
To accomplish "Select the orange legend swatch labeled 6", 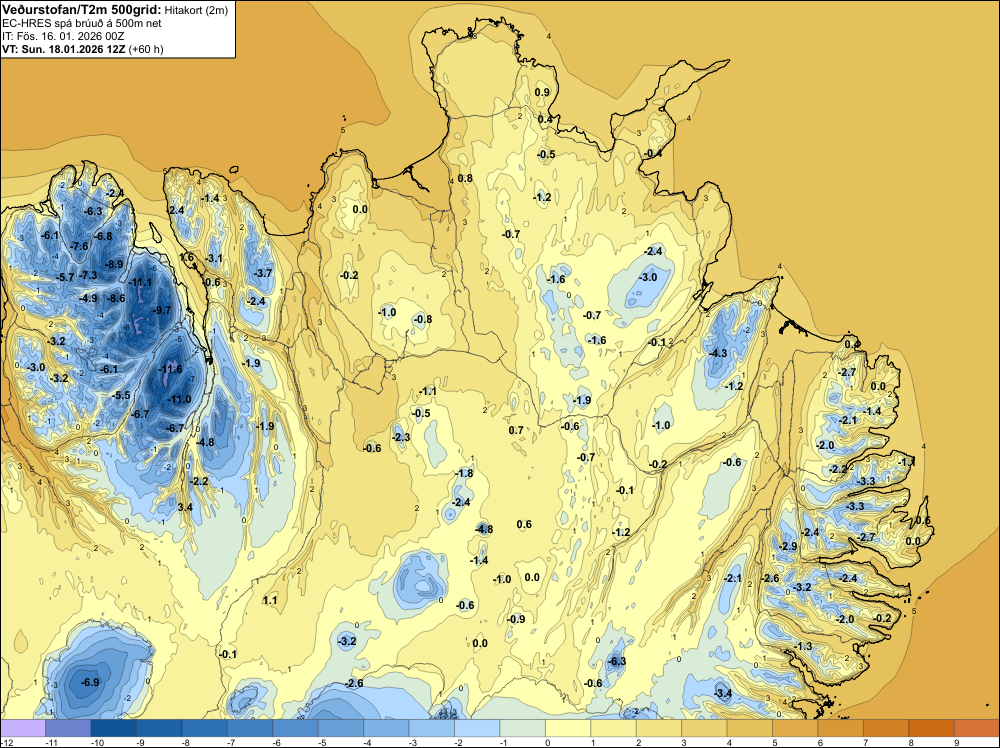I will click(x=841, y=728).
